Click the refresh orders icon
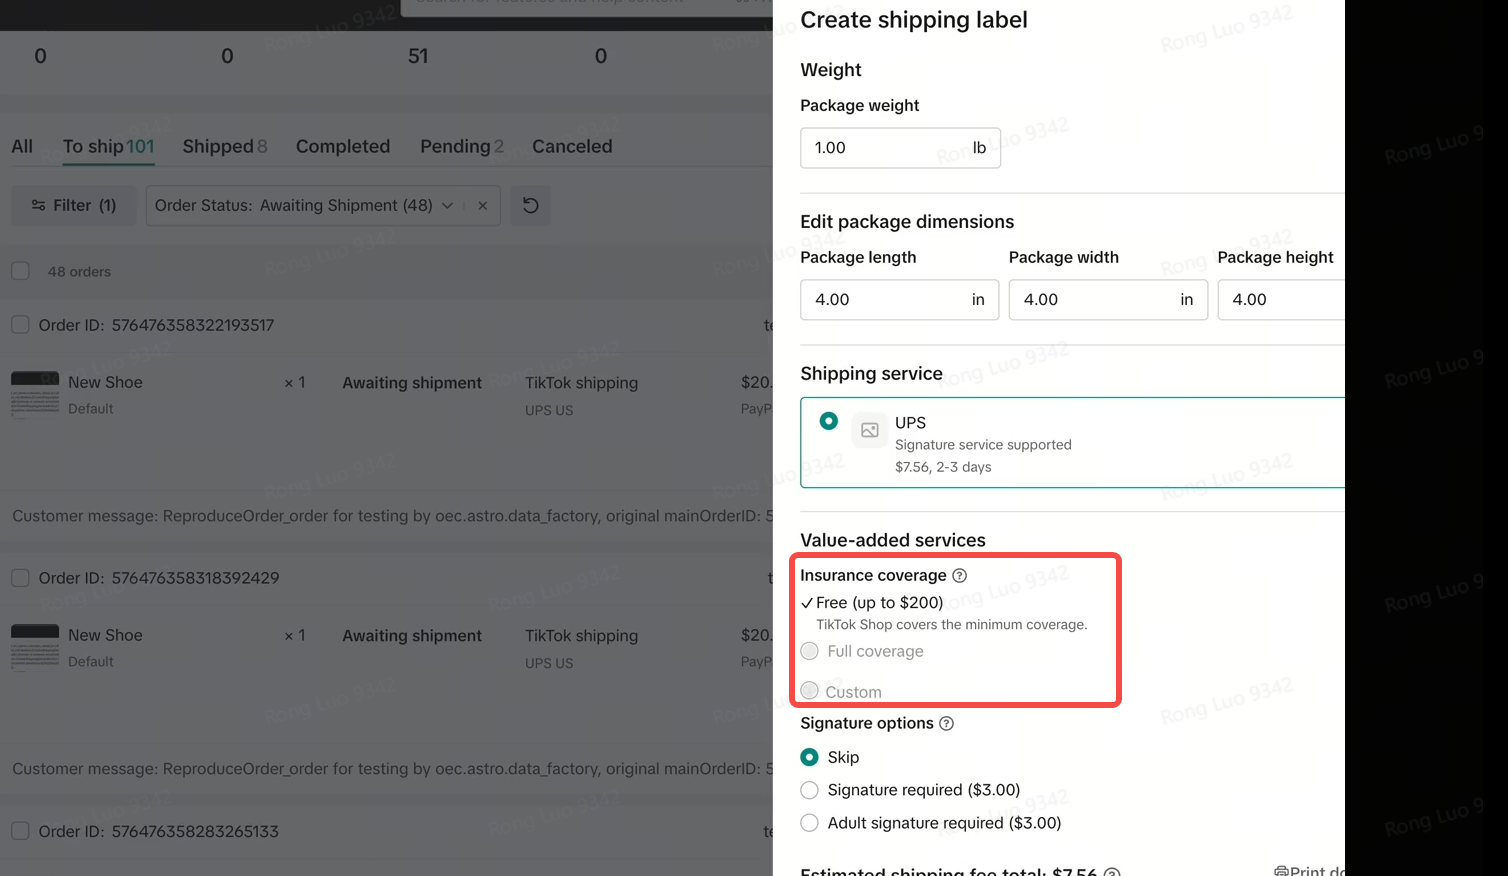This screenshot has height=876, width=1508. pos(531,205)
